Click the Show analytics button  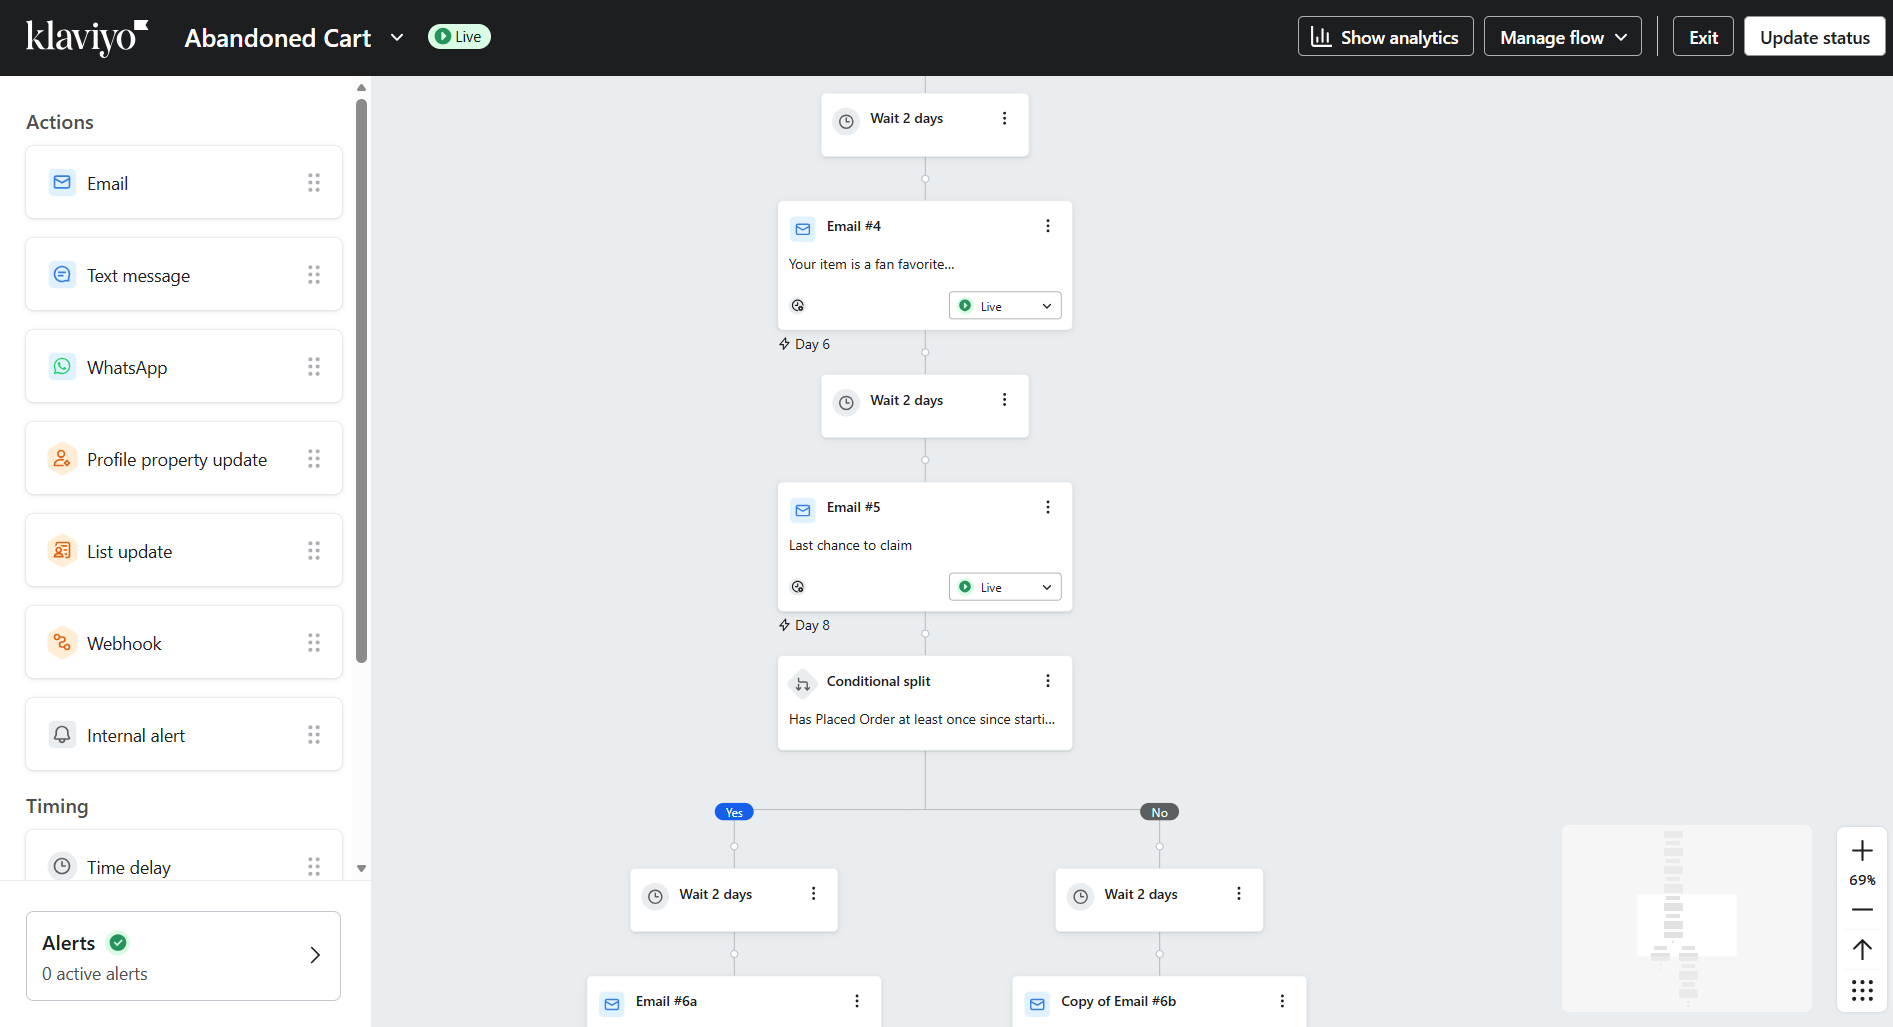click(1385, 36)
